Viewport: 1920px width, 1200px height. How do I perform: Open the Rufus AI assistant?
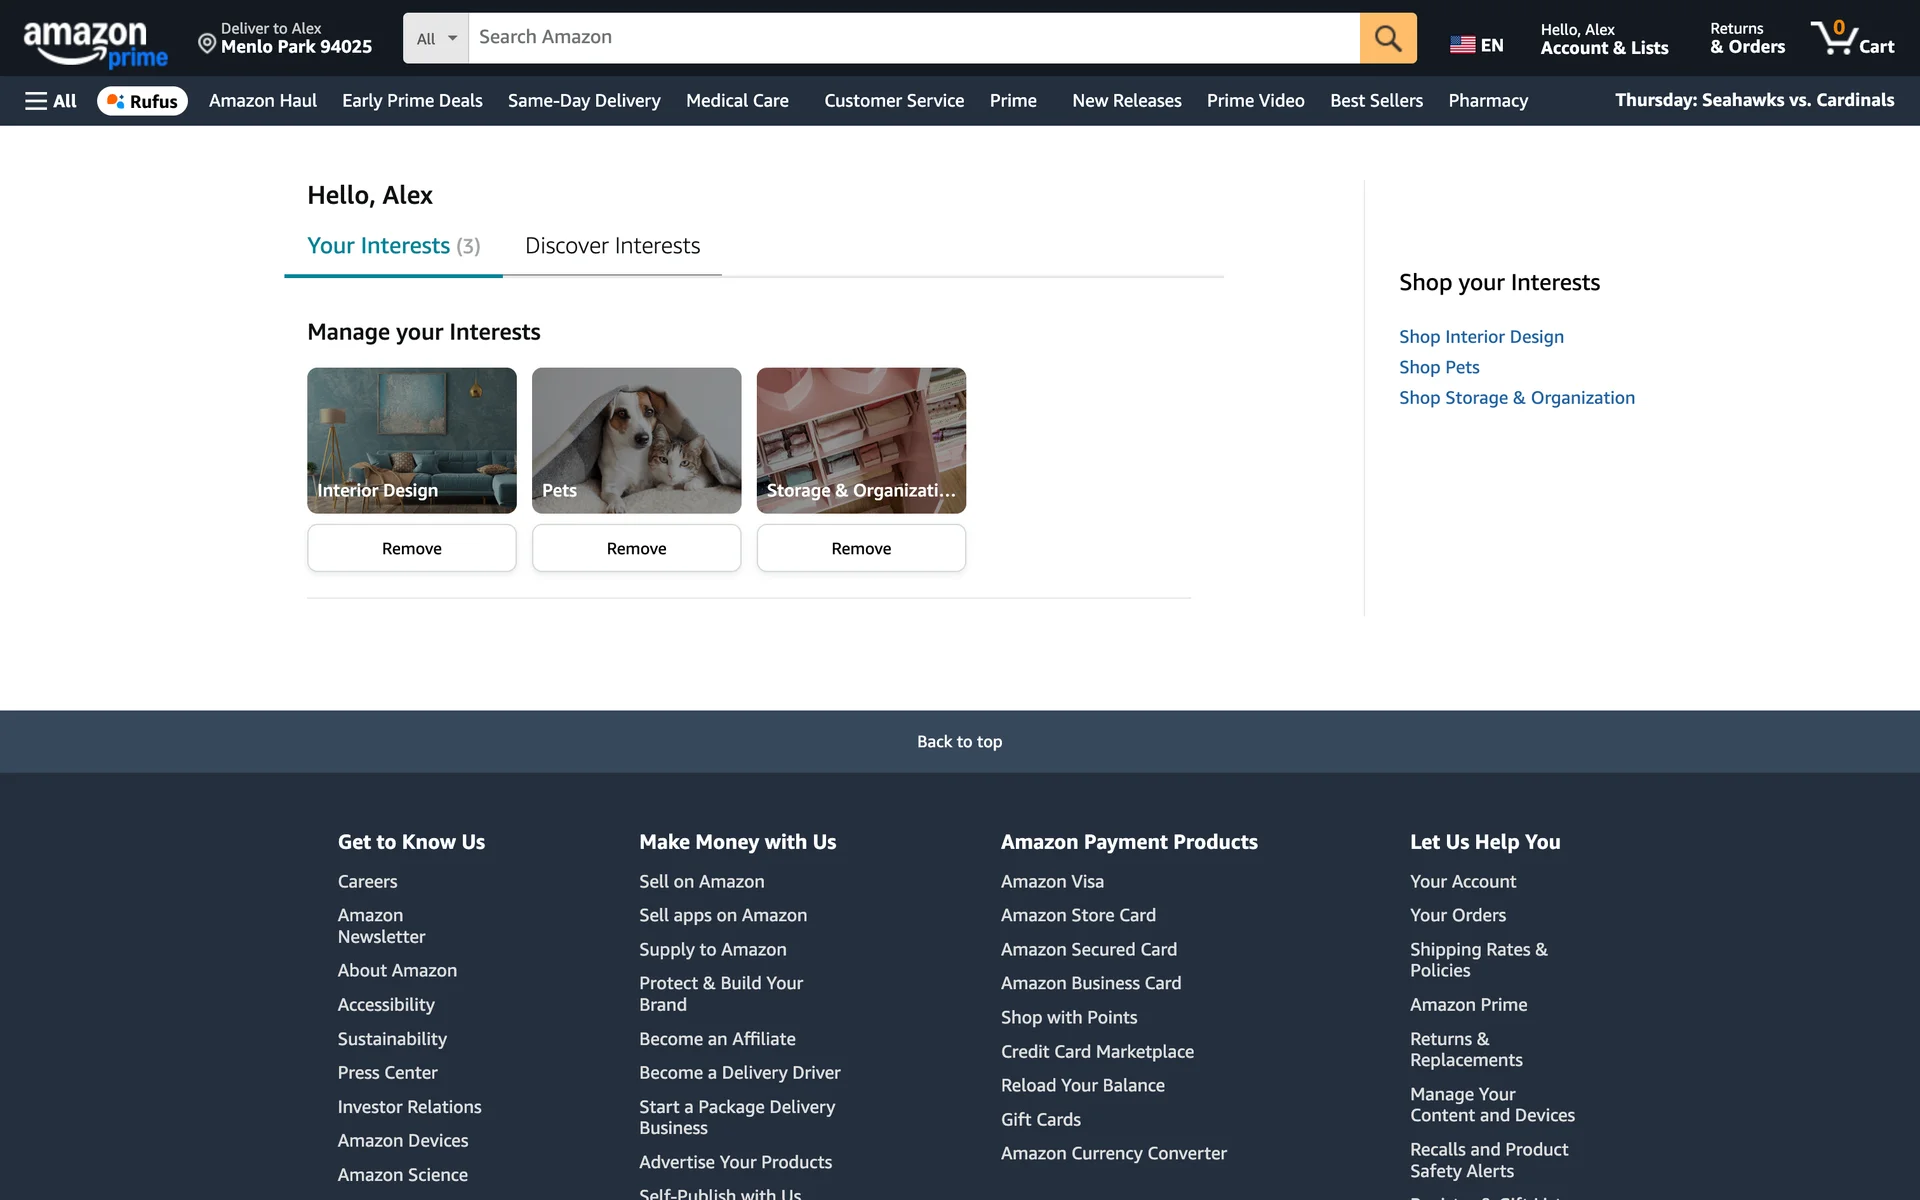tap(142, 101)
